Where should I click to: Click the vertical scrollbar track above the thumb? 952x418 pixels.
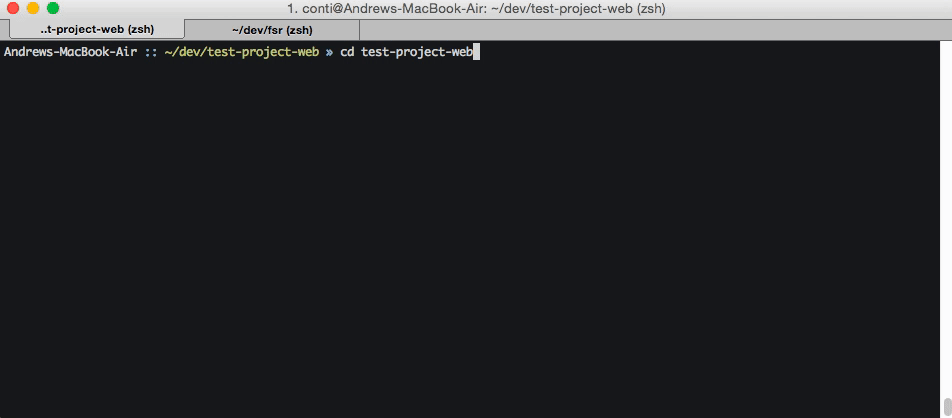click(x=947, y=219)
